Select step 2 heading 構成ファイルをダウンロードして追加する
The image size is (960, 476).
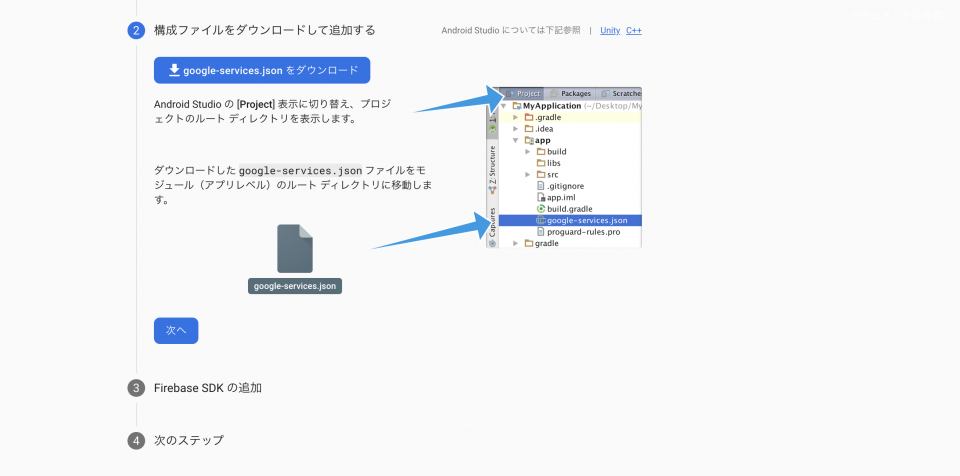264,30
